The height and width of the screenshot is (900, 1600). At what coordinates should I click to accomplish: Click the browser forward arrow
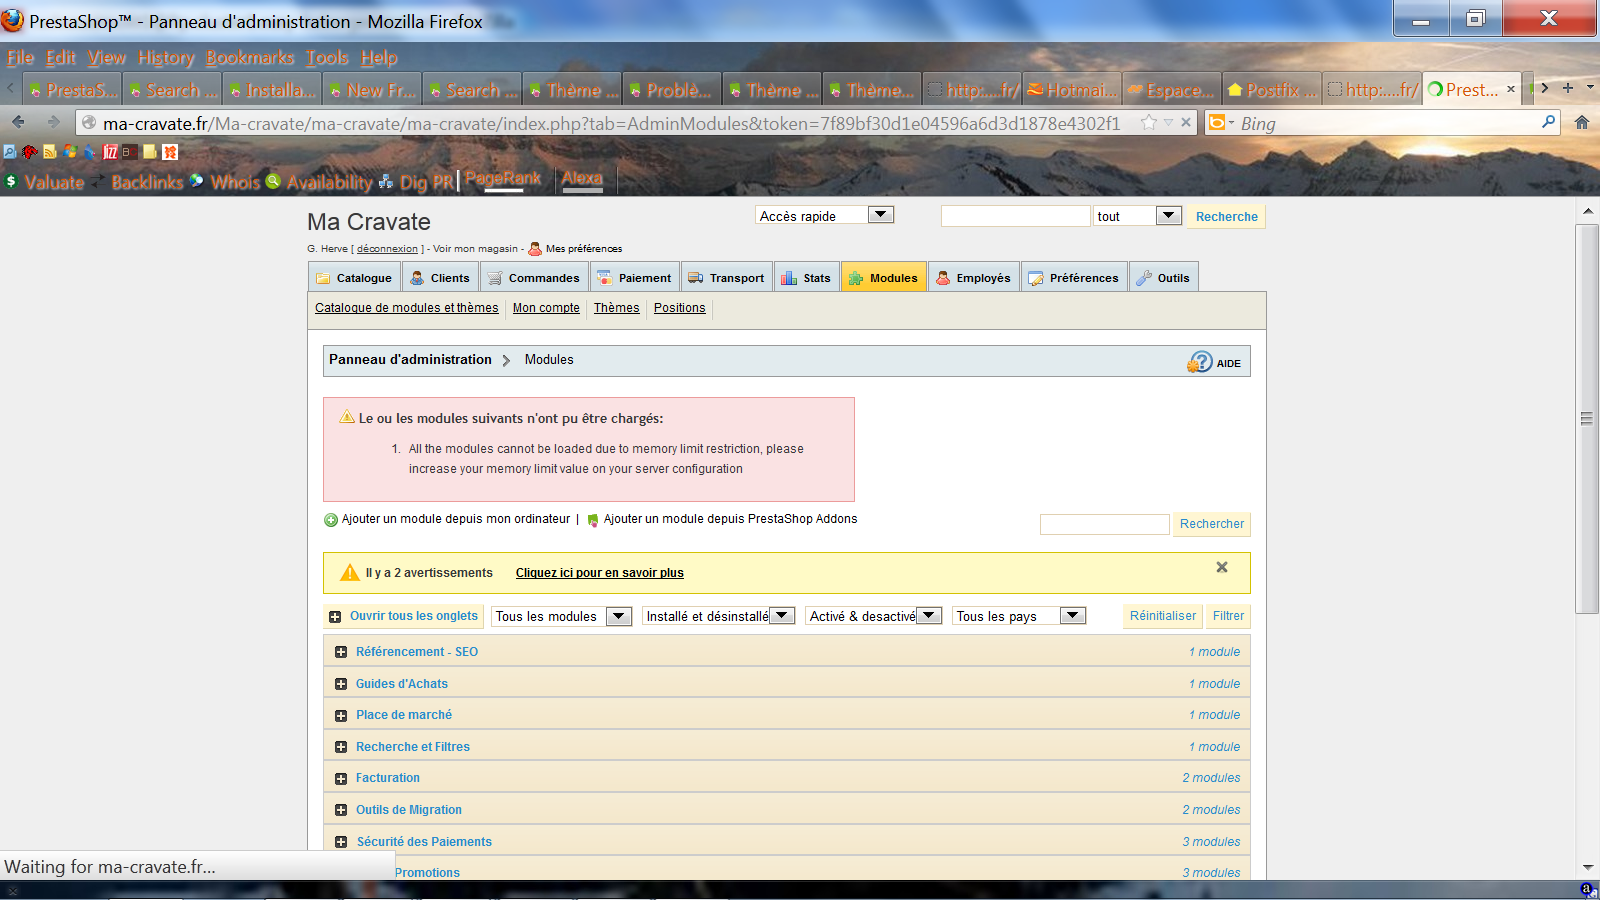pos(53,122)
